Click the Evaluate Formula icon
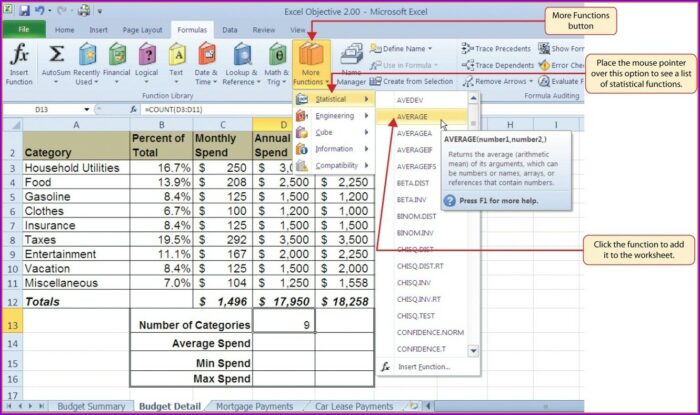Viewport: 700px width, 415px height. point(543,81)
